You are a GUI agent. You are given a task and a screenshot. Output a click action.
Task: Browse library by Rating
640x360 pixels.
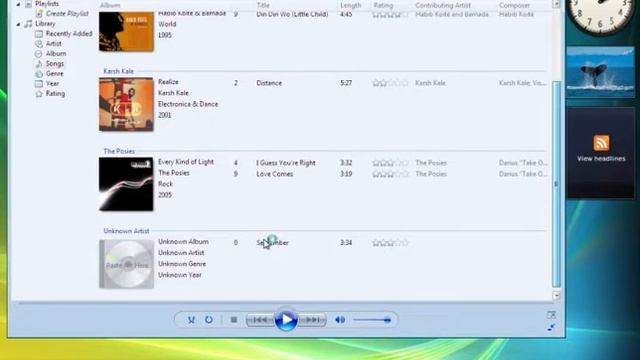coord(55,93)
